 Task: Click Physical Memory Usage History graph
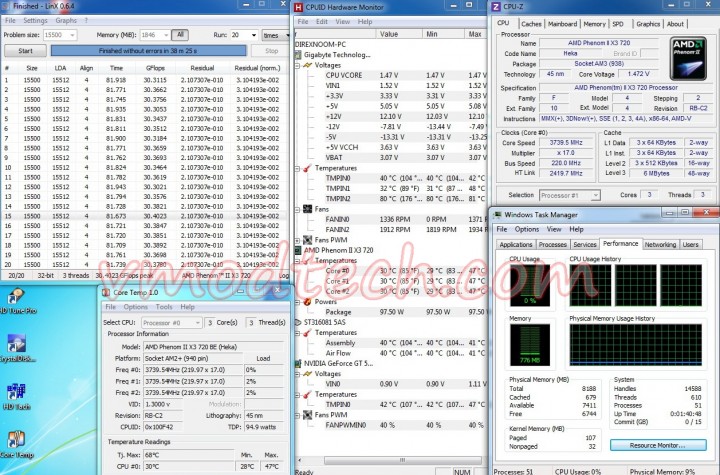click(636, 345)
